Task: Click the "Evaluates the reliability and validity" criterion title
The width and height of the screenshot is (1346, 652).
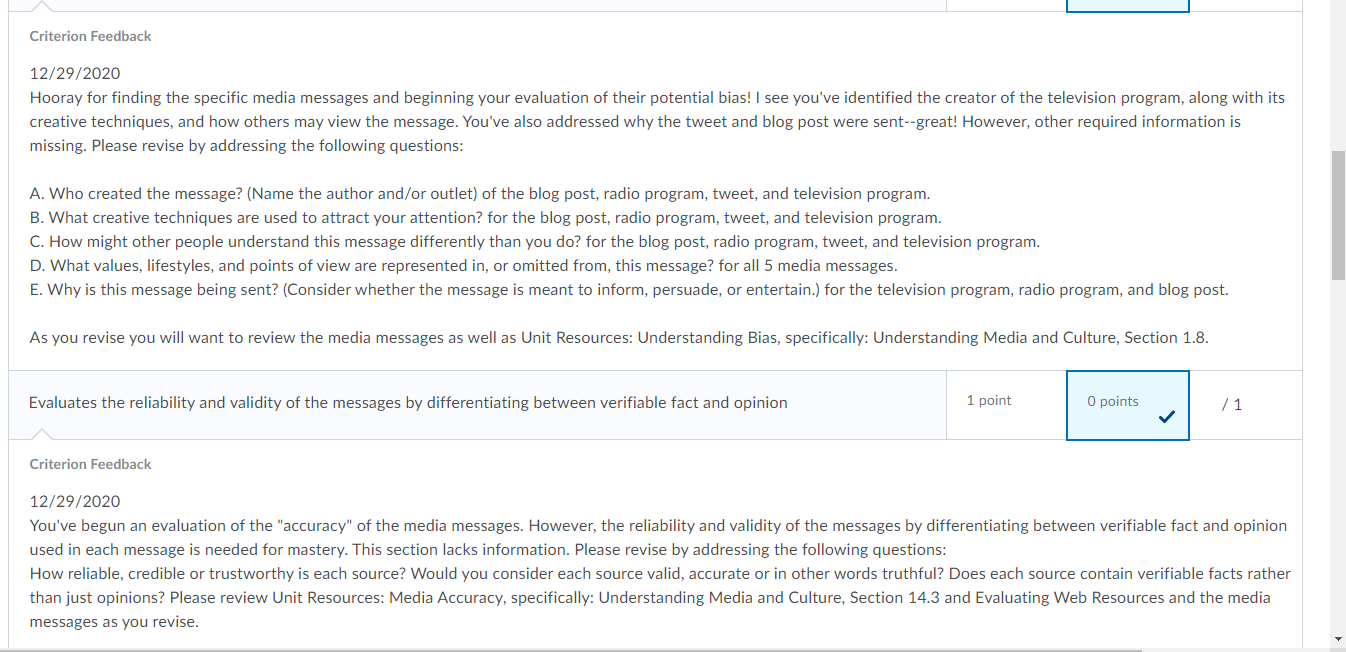Action: point(408,402)
